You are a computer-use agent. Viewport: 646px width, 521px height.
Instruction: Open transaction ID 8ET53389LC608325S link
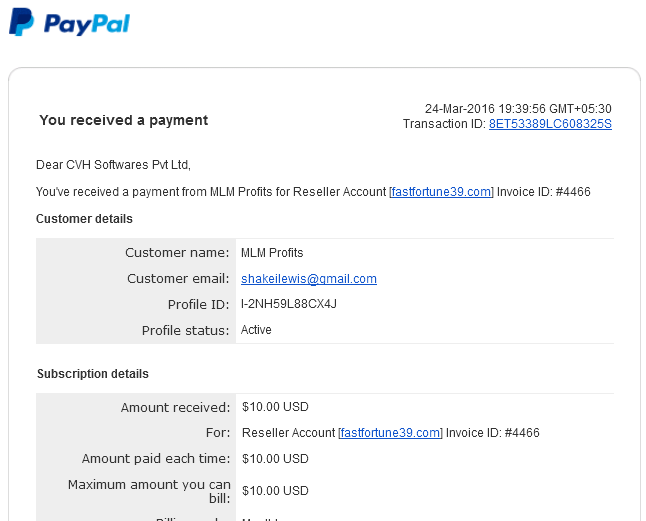tap(550, 124)
